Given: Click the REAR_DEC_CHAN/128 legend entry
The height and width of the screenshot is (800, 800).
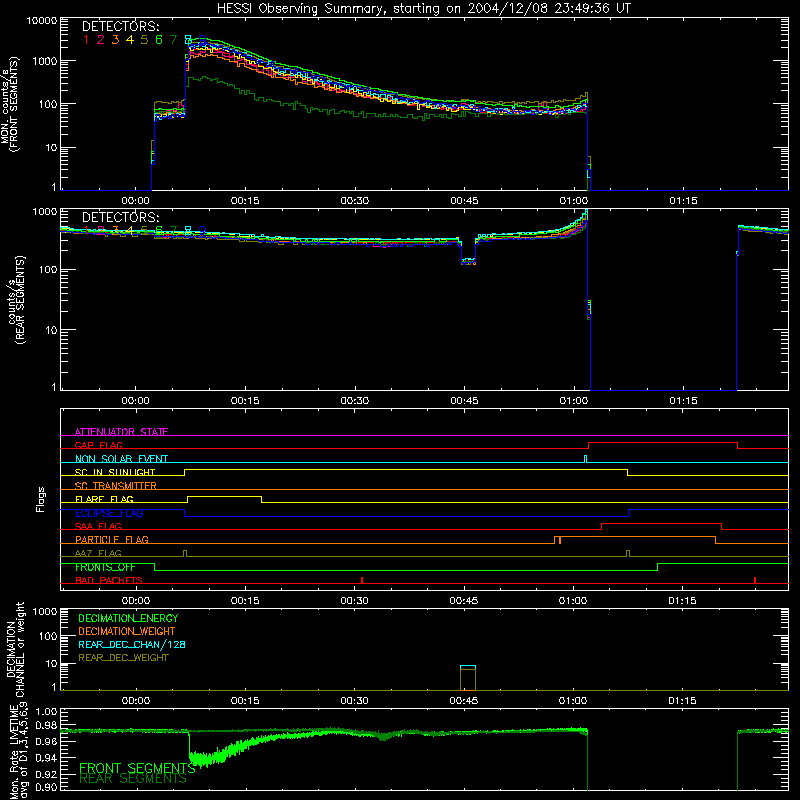Looking at the screenshot, I should pyautogui.click(x=132, y=644).
